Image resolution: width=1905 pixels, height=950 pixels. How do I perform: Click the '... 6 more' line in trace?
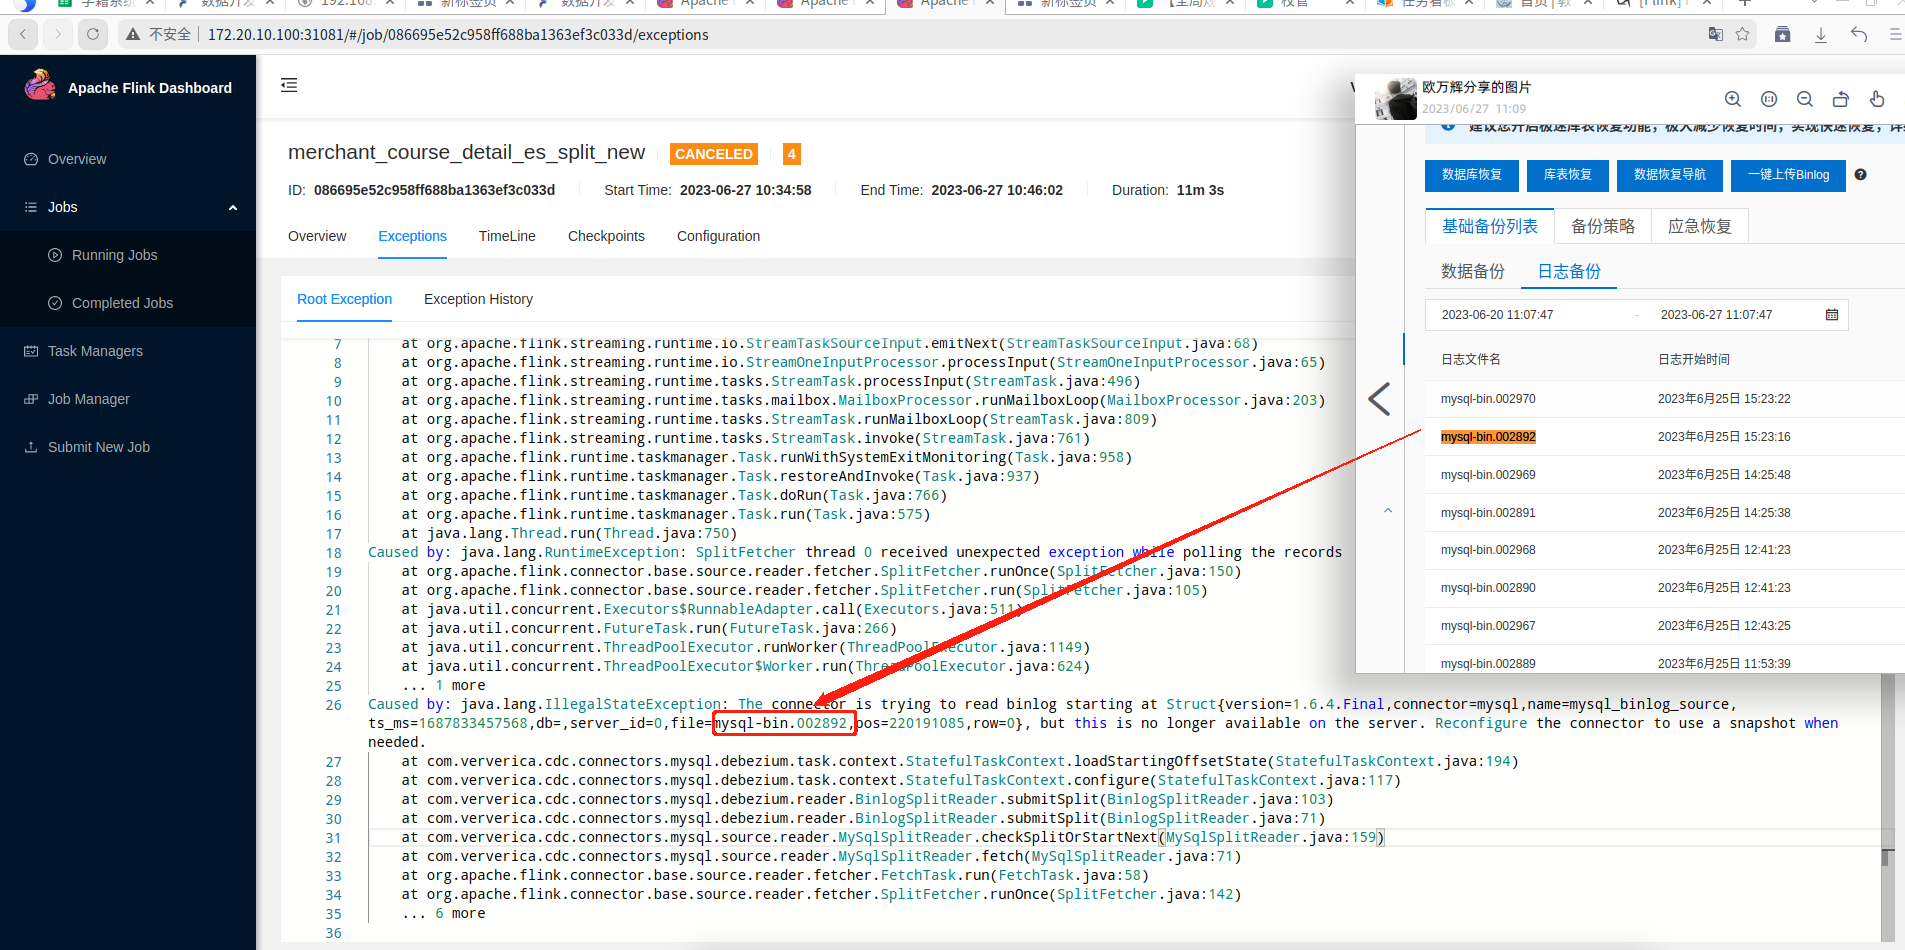[x=443, y=913]
